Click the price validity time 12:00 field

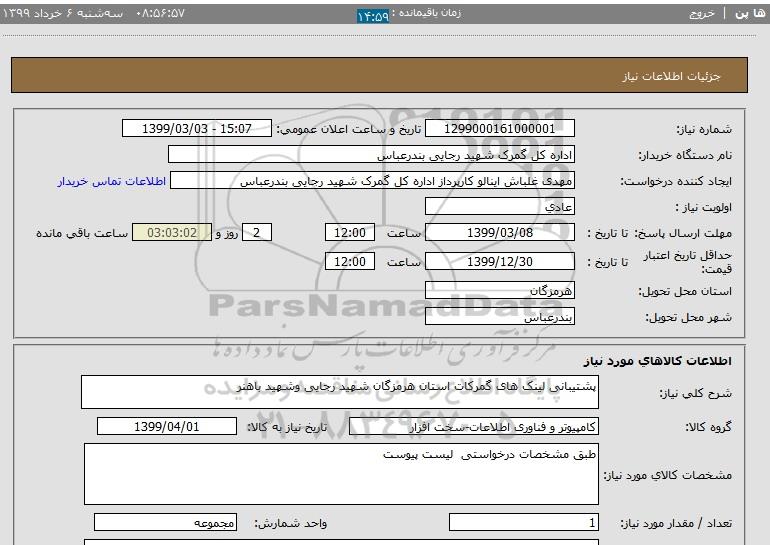[350, 261]
